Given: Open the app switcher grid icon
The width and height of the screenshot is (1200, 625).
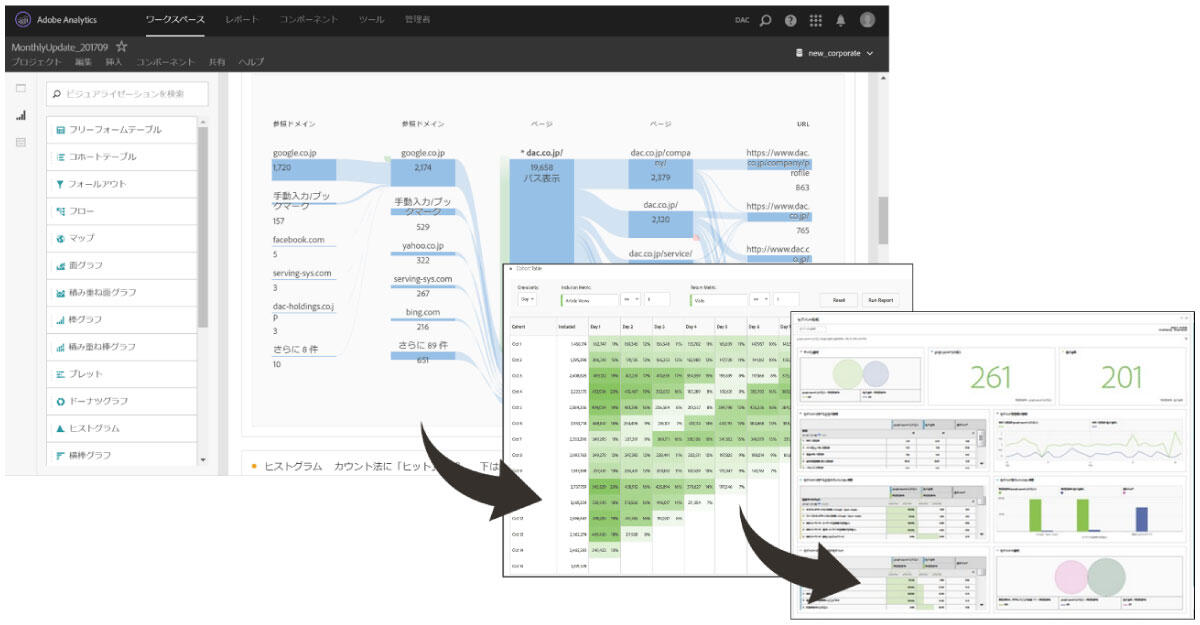Looking at the screenshot, I should coord(816,20).
